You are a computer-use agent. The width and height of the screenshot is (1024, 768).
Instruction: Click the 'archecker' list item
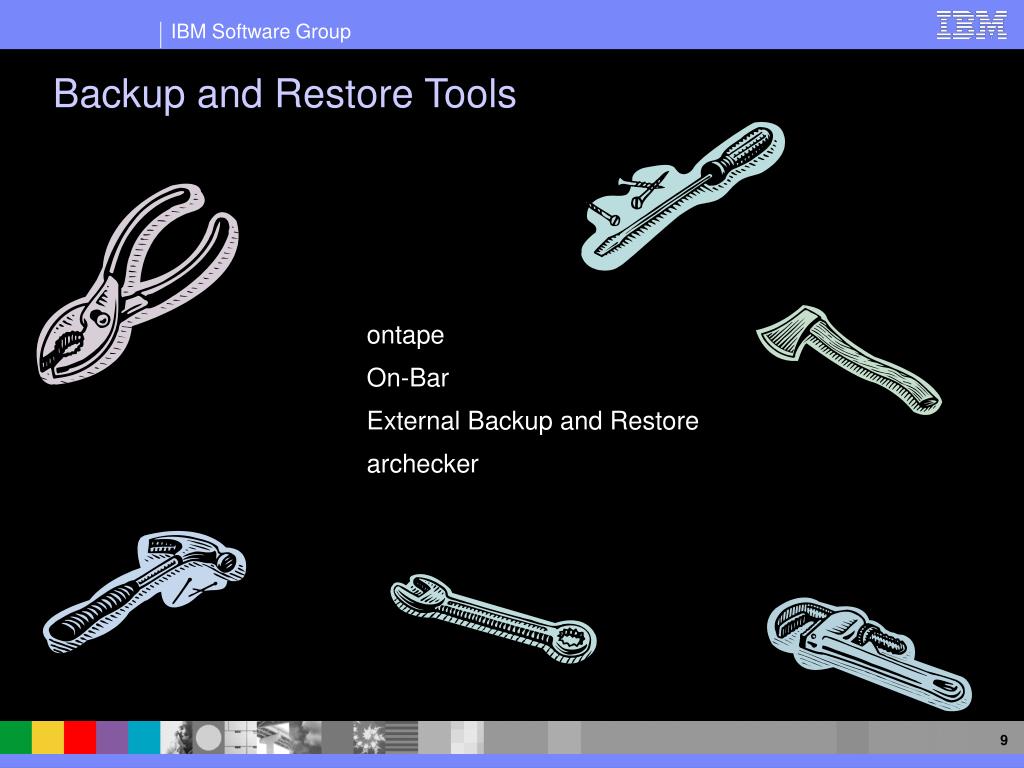click(423, 464)
